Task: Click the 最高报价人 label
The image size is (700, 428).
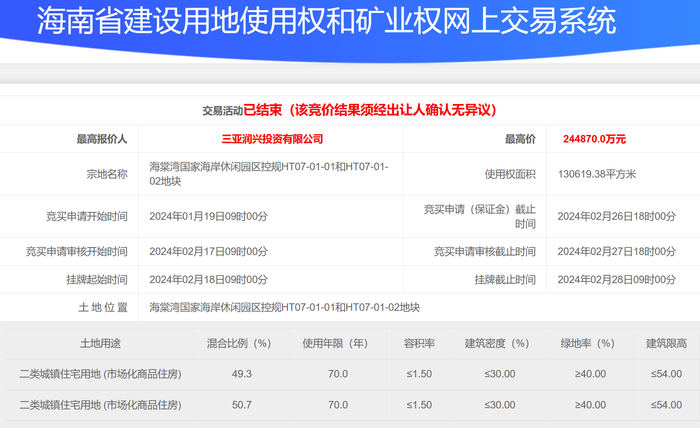Action: coord(102,139)
